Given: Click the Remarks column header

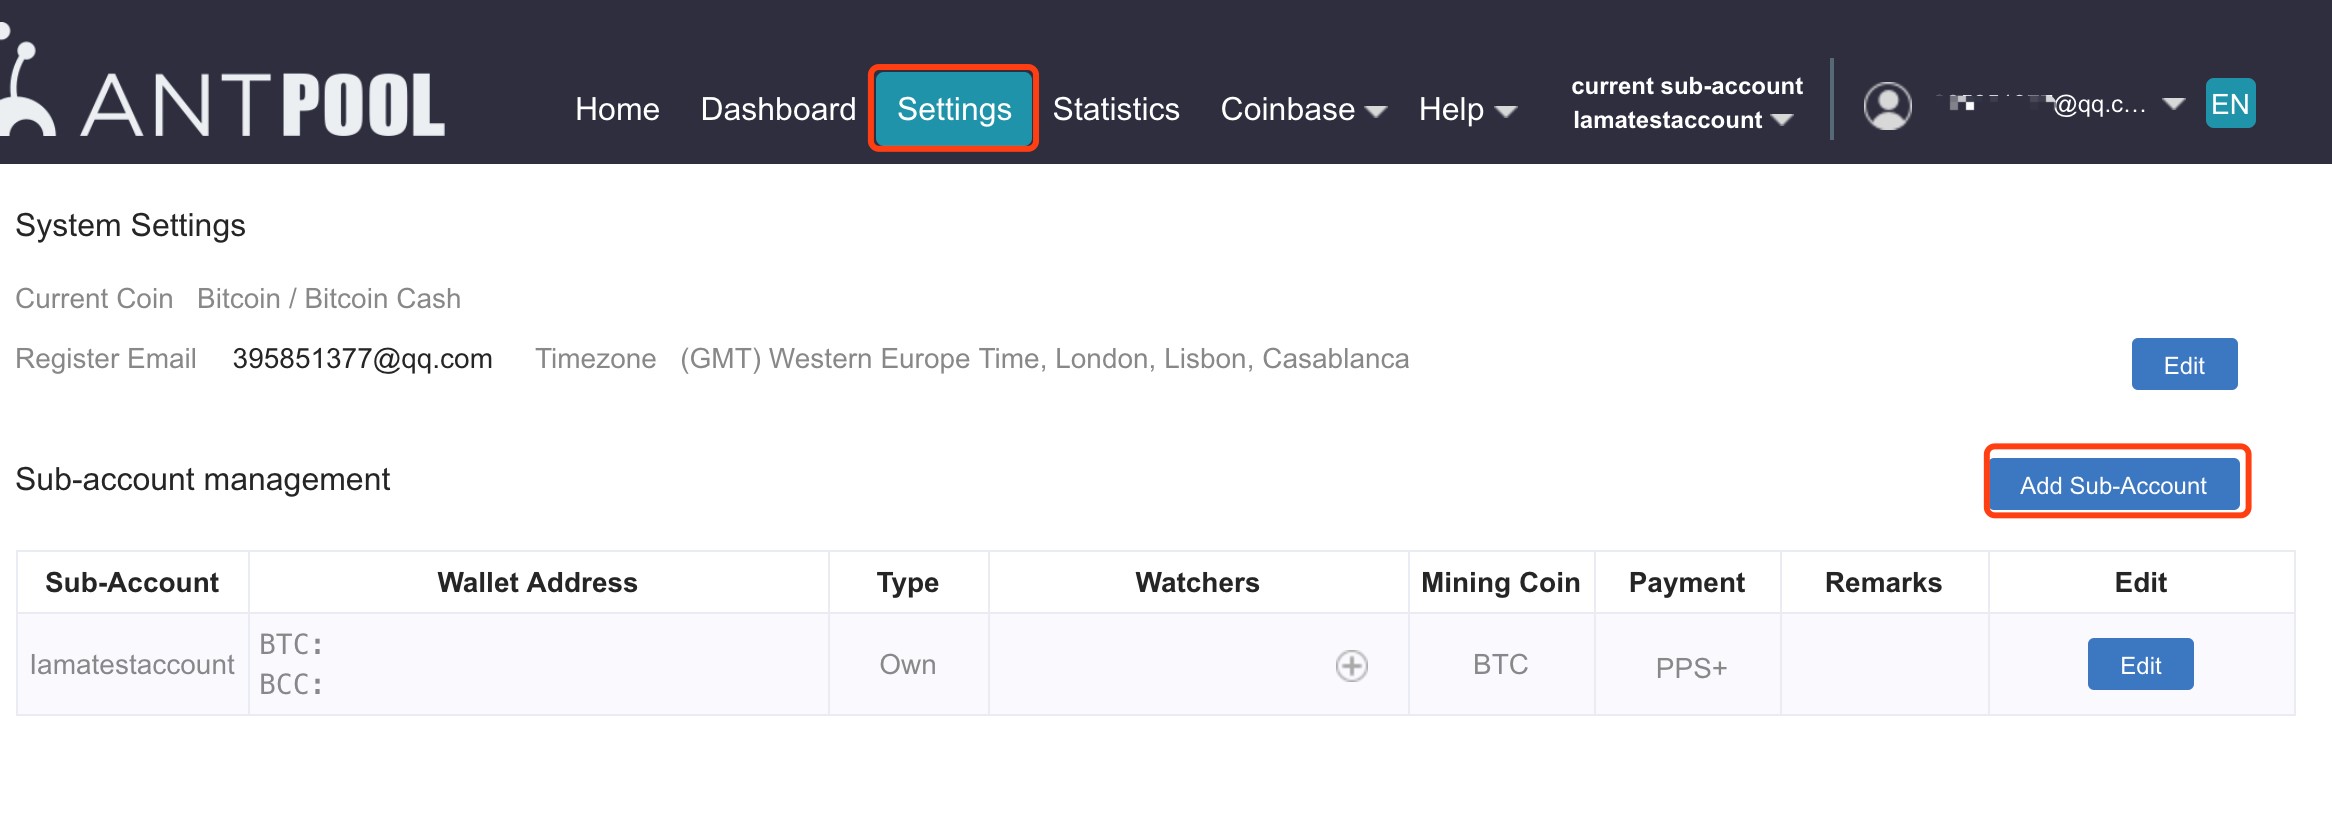Looking at the screenshot, I should click(x=1884, y=583).
